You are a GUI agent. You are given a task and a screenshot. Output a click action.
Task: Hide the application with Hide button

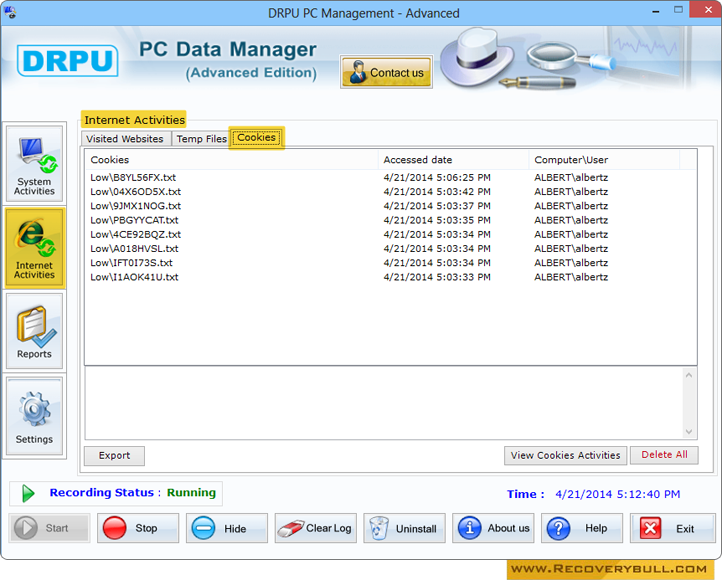[x=227, y=528]
